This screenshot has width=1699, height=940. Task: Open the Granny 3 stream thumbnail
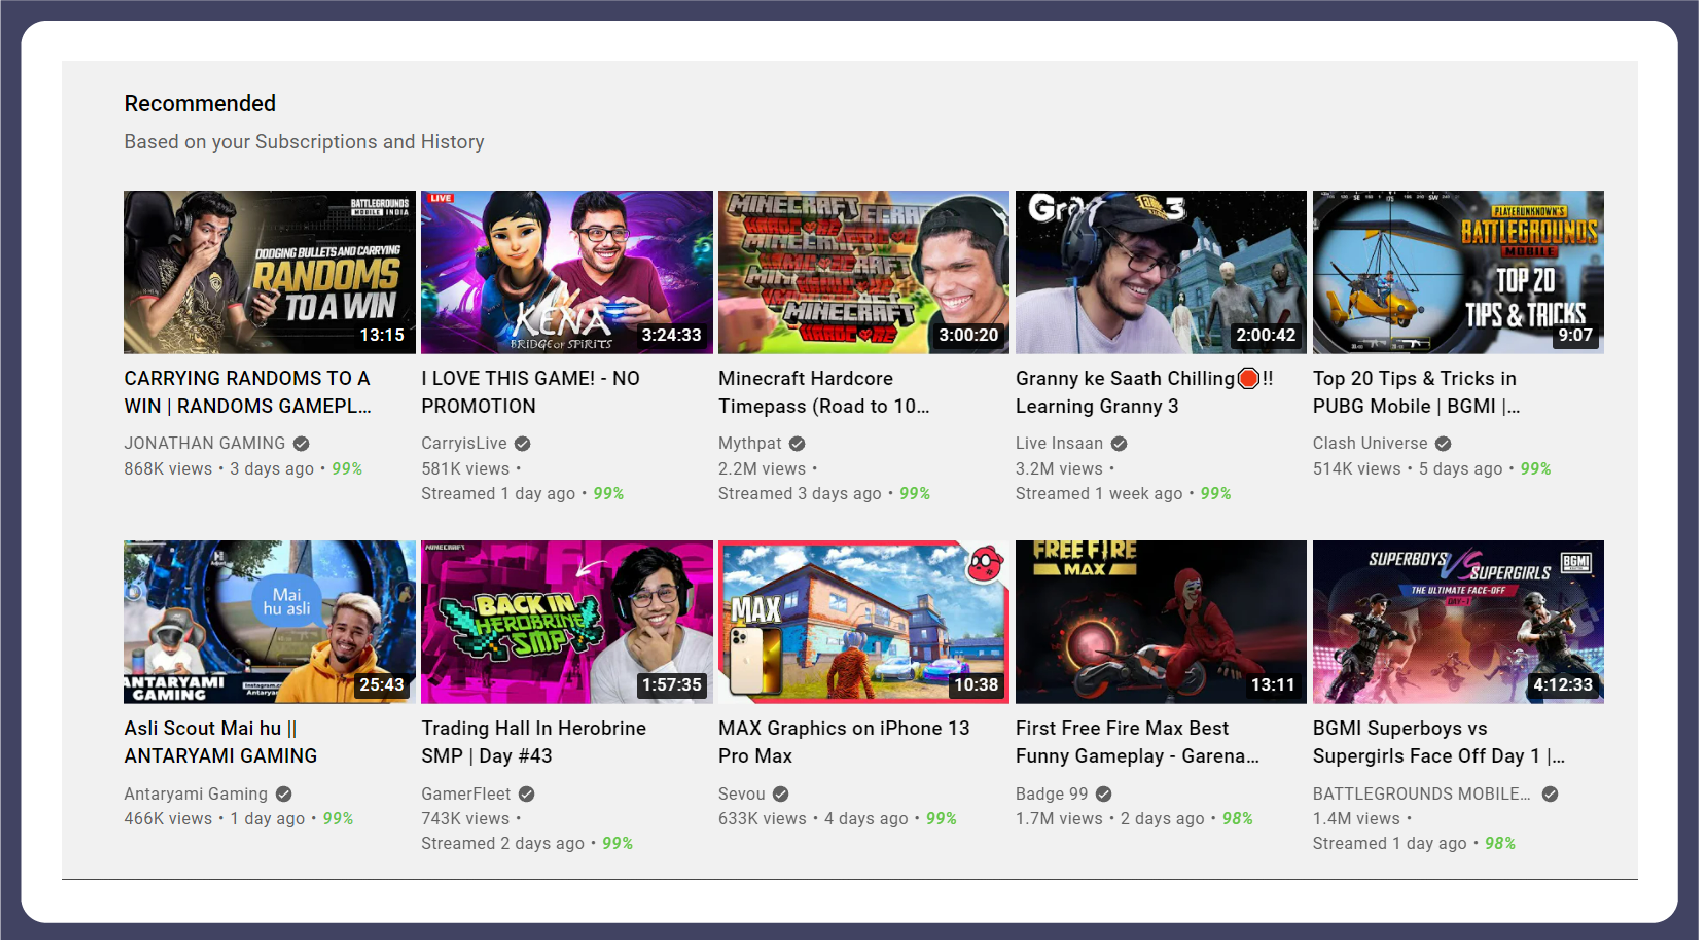pyautogui.click(x=1161, y=272)
